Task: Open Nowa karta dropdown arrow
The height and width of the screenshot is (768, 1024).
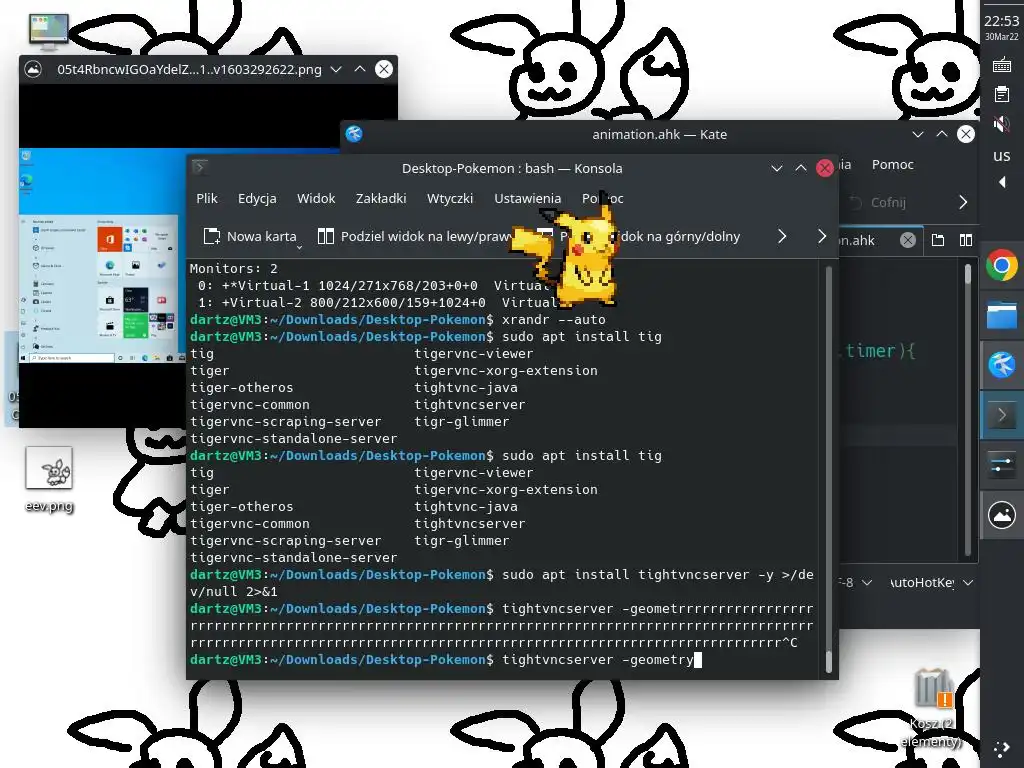Action: pos(299,247)
